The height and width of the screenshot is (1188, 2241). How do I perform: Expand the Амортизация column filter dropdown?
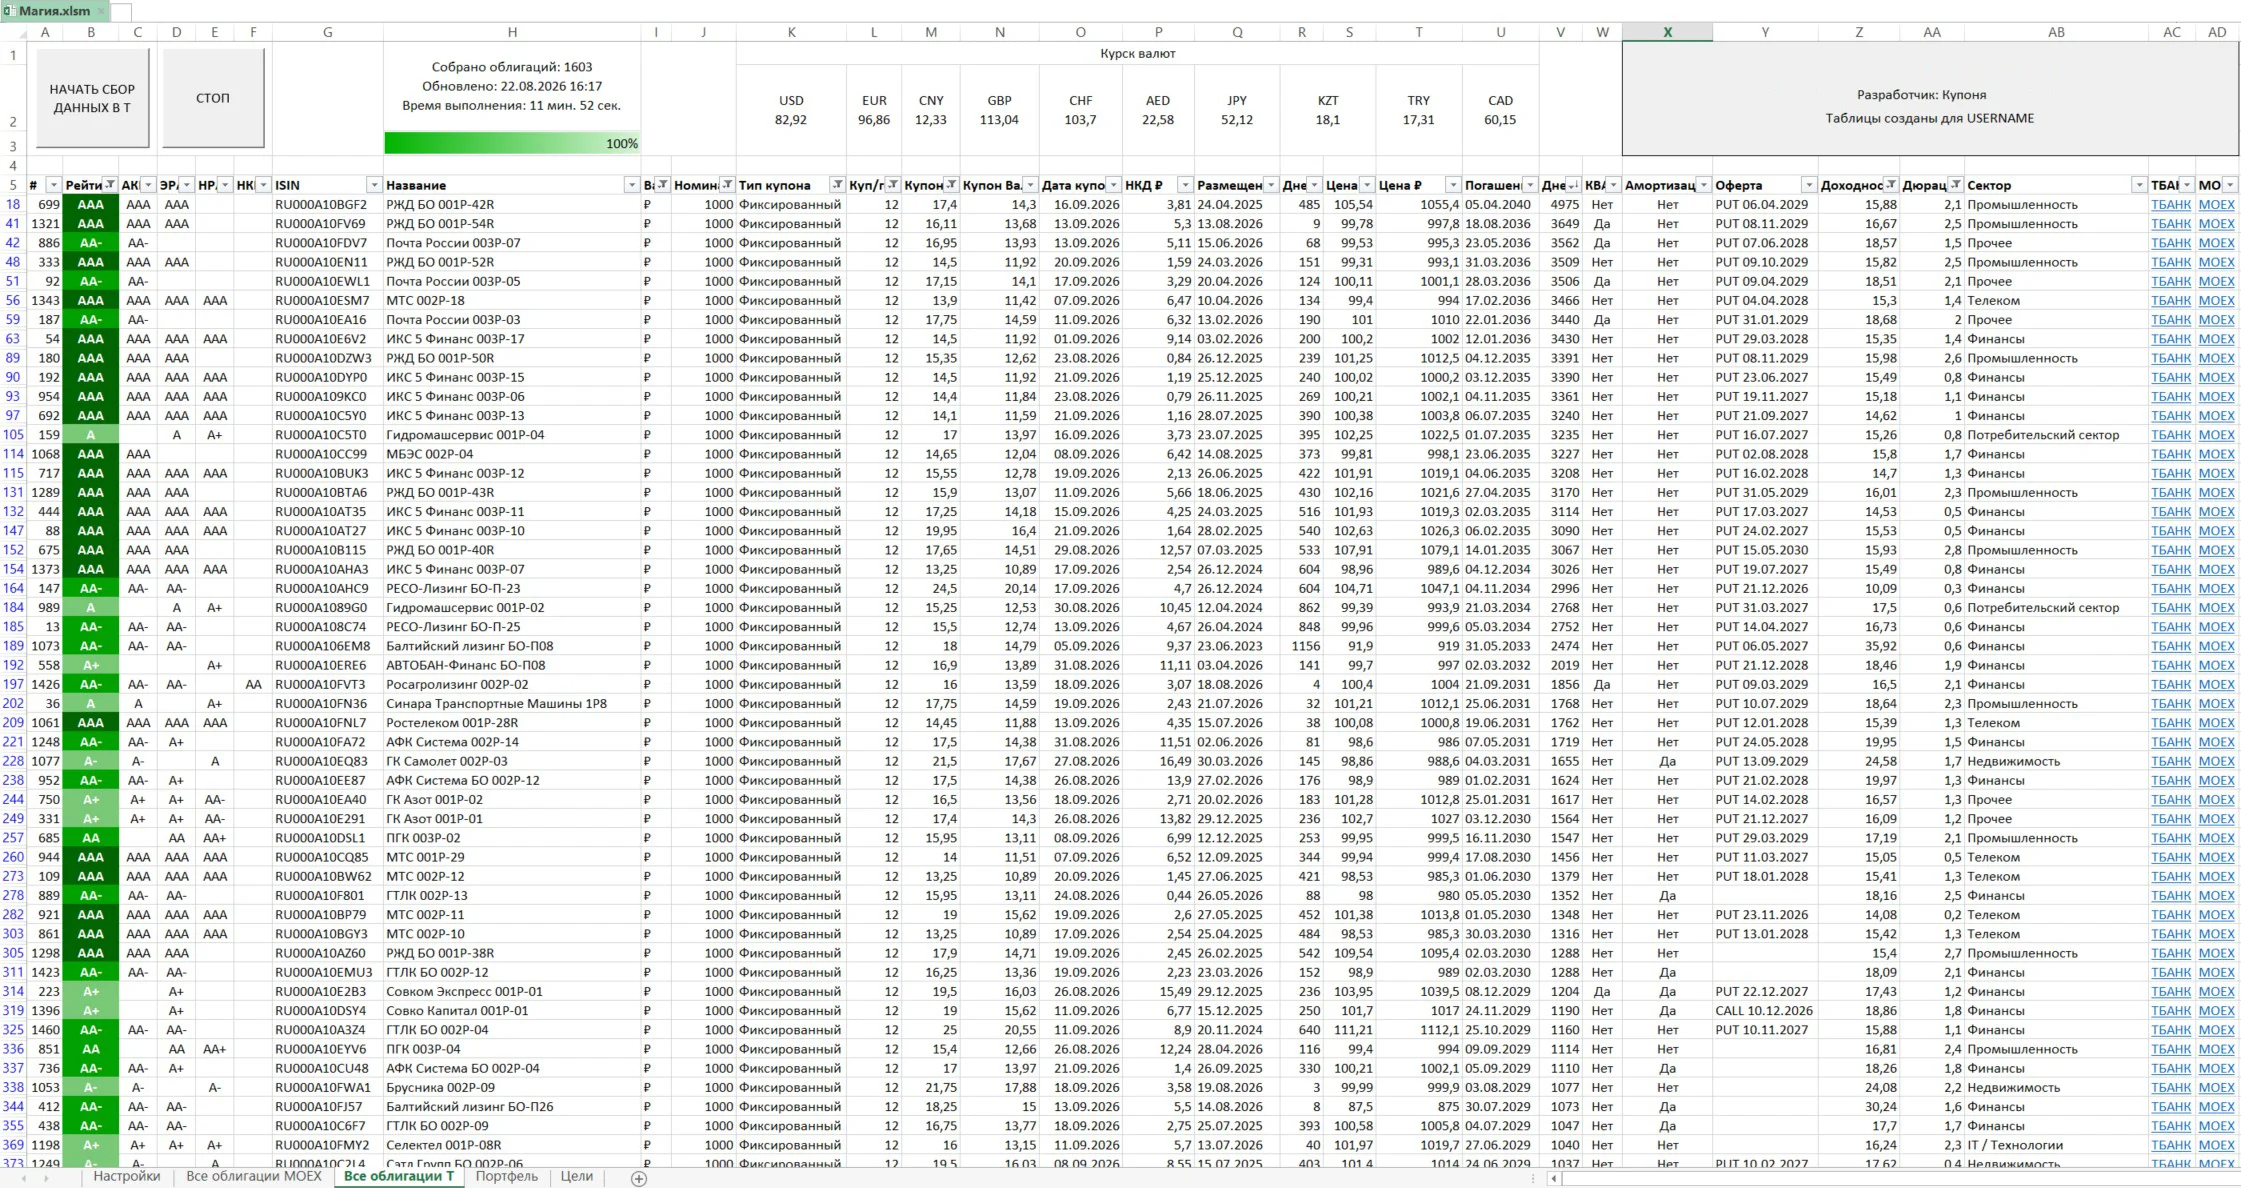(x=1703, y=185)
